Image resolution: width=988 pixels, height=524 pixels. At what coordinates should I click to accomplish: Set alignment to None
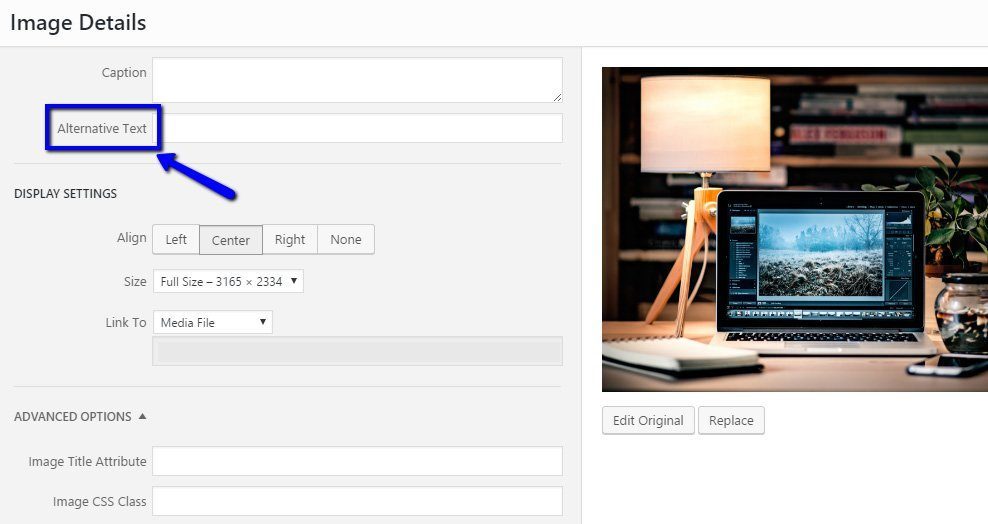pos(346,239)
